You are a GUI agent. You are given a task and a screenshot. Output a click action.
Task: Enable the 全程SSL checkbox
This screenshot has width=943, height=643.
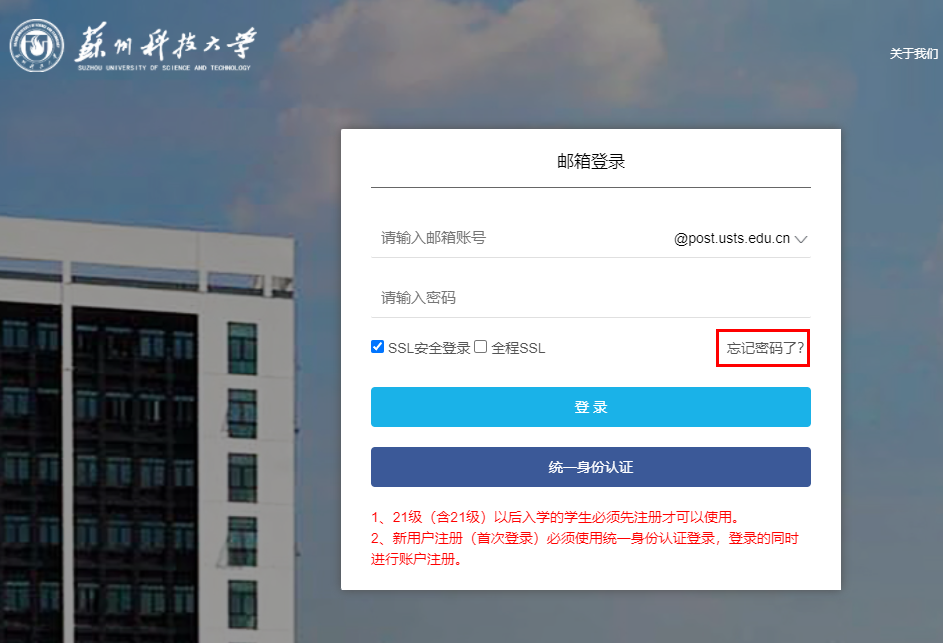(481, 346)
